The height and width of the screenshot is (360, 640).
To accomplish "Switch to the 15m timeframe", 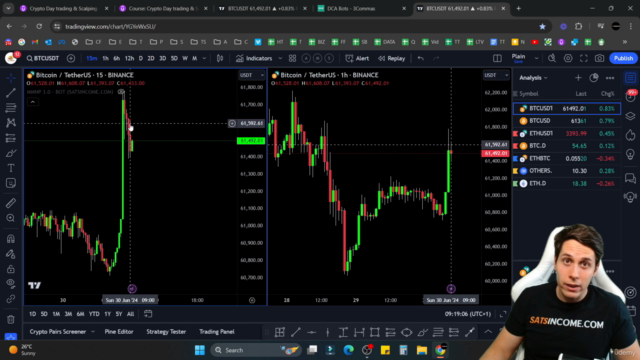I will tap(92, 58).
